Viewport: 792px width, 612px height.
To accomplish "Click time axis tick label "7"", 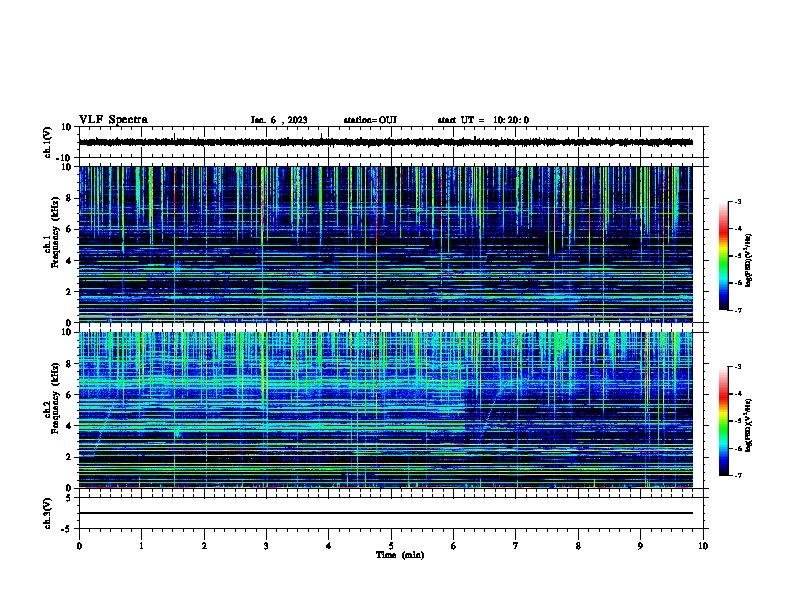I will [x=516, y=546].
